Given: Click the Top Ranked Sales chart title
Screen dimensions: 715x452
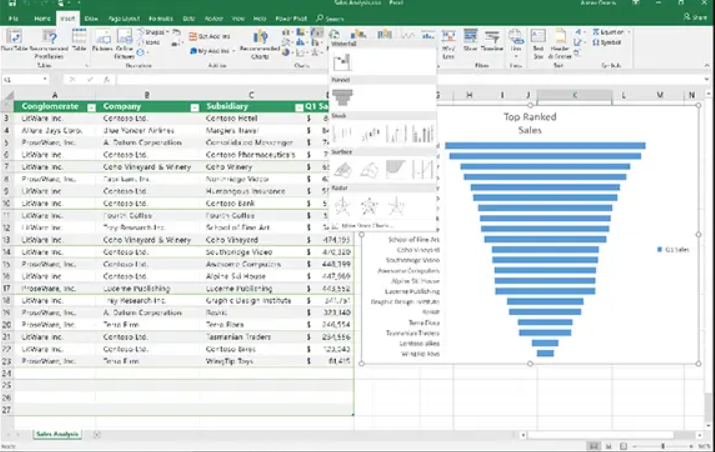Looking at the screenshot, I should point(530,123).
